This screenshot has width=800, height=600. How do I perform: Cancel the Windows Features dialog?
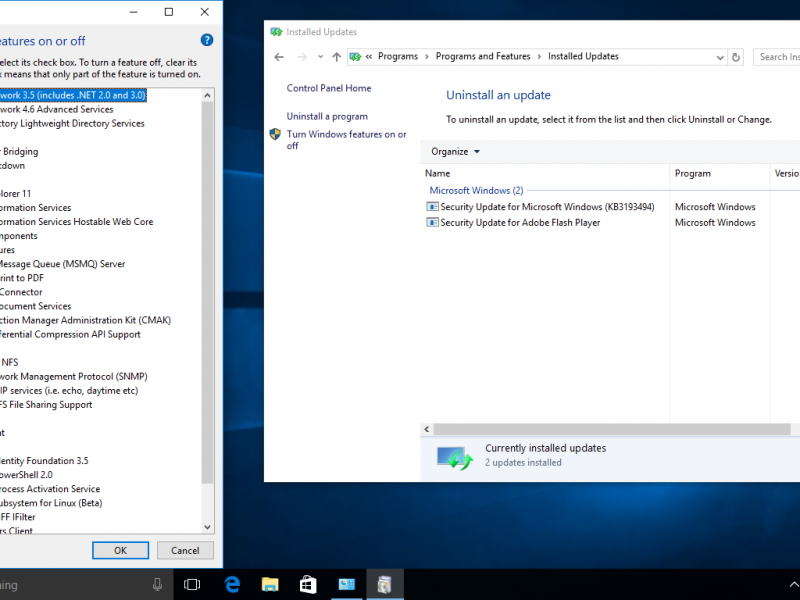(185, 551)
